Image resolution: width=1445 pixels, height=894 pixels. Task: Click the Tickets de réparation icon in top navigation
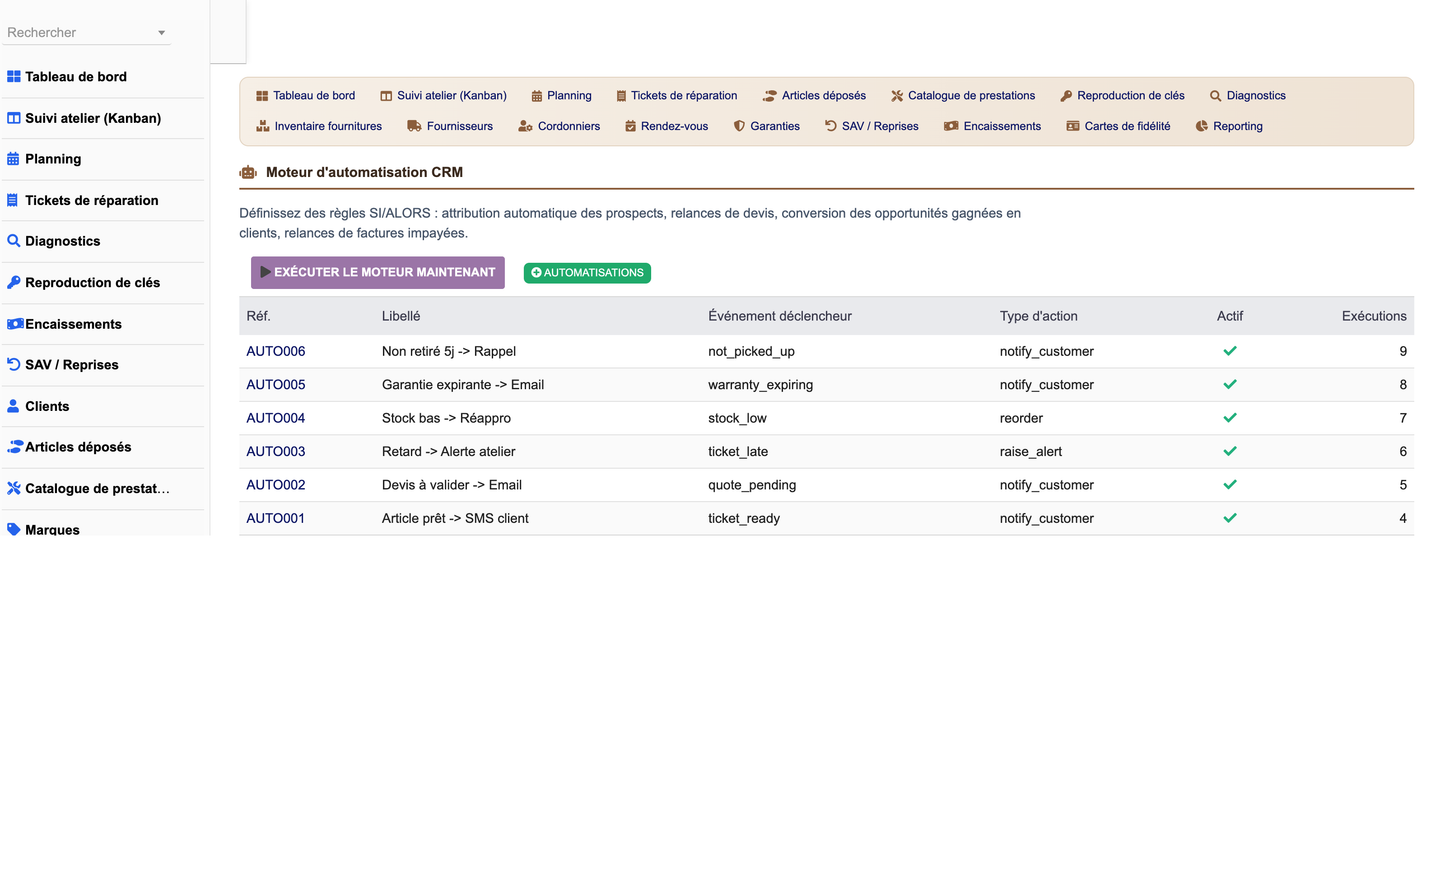click(x=621, y=96)
